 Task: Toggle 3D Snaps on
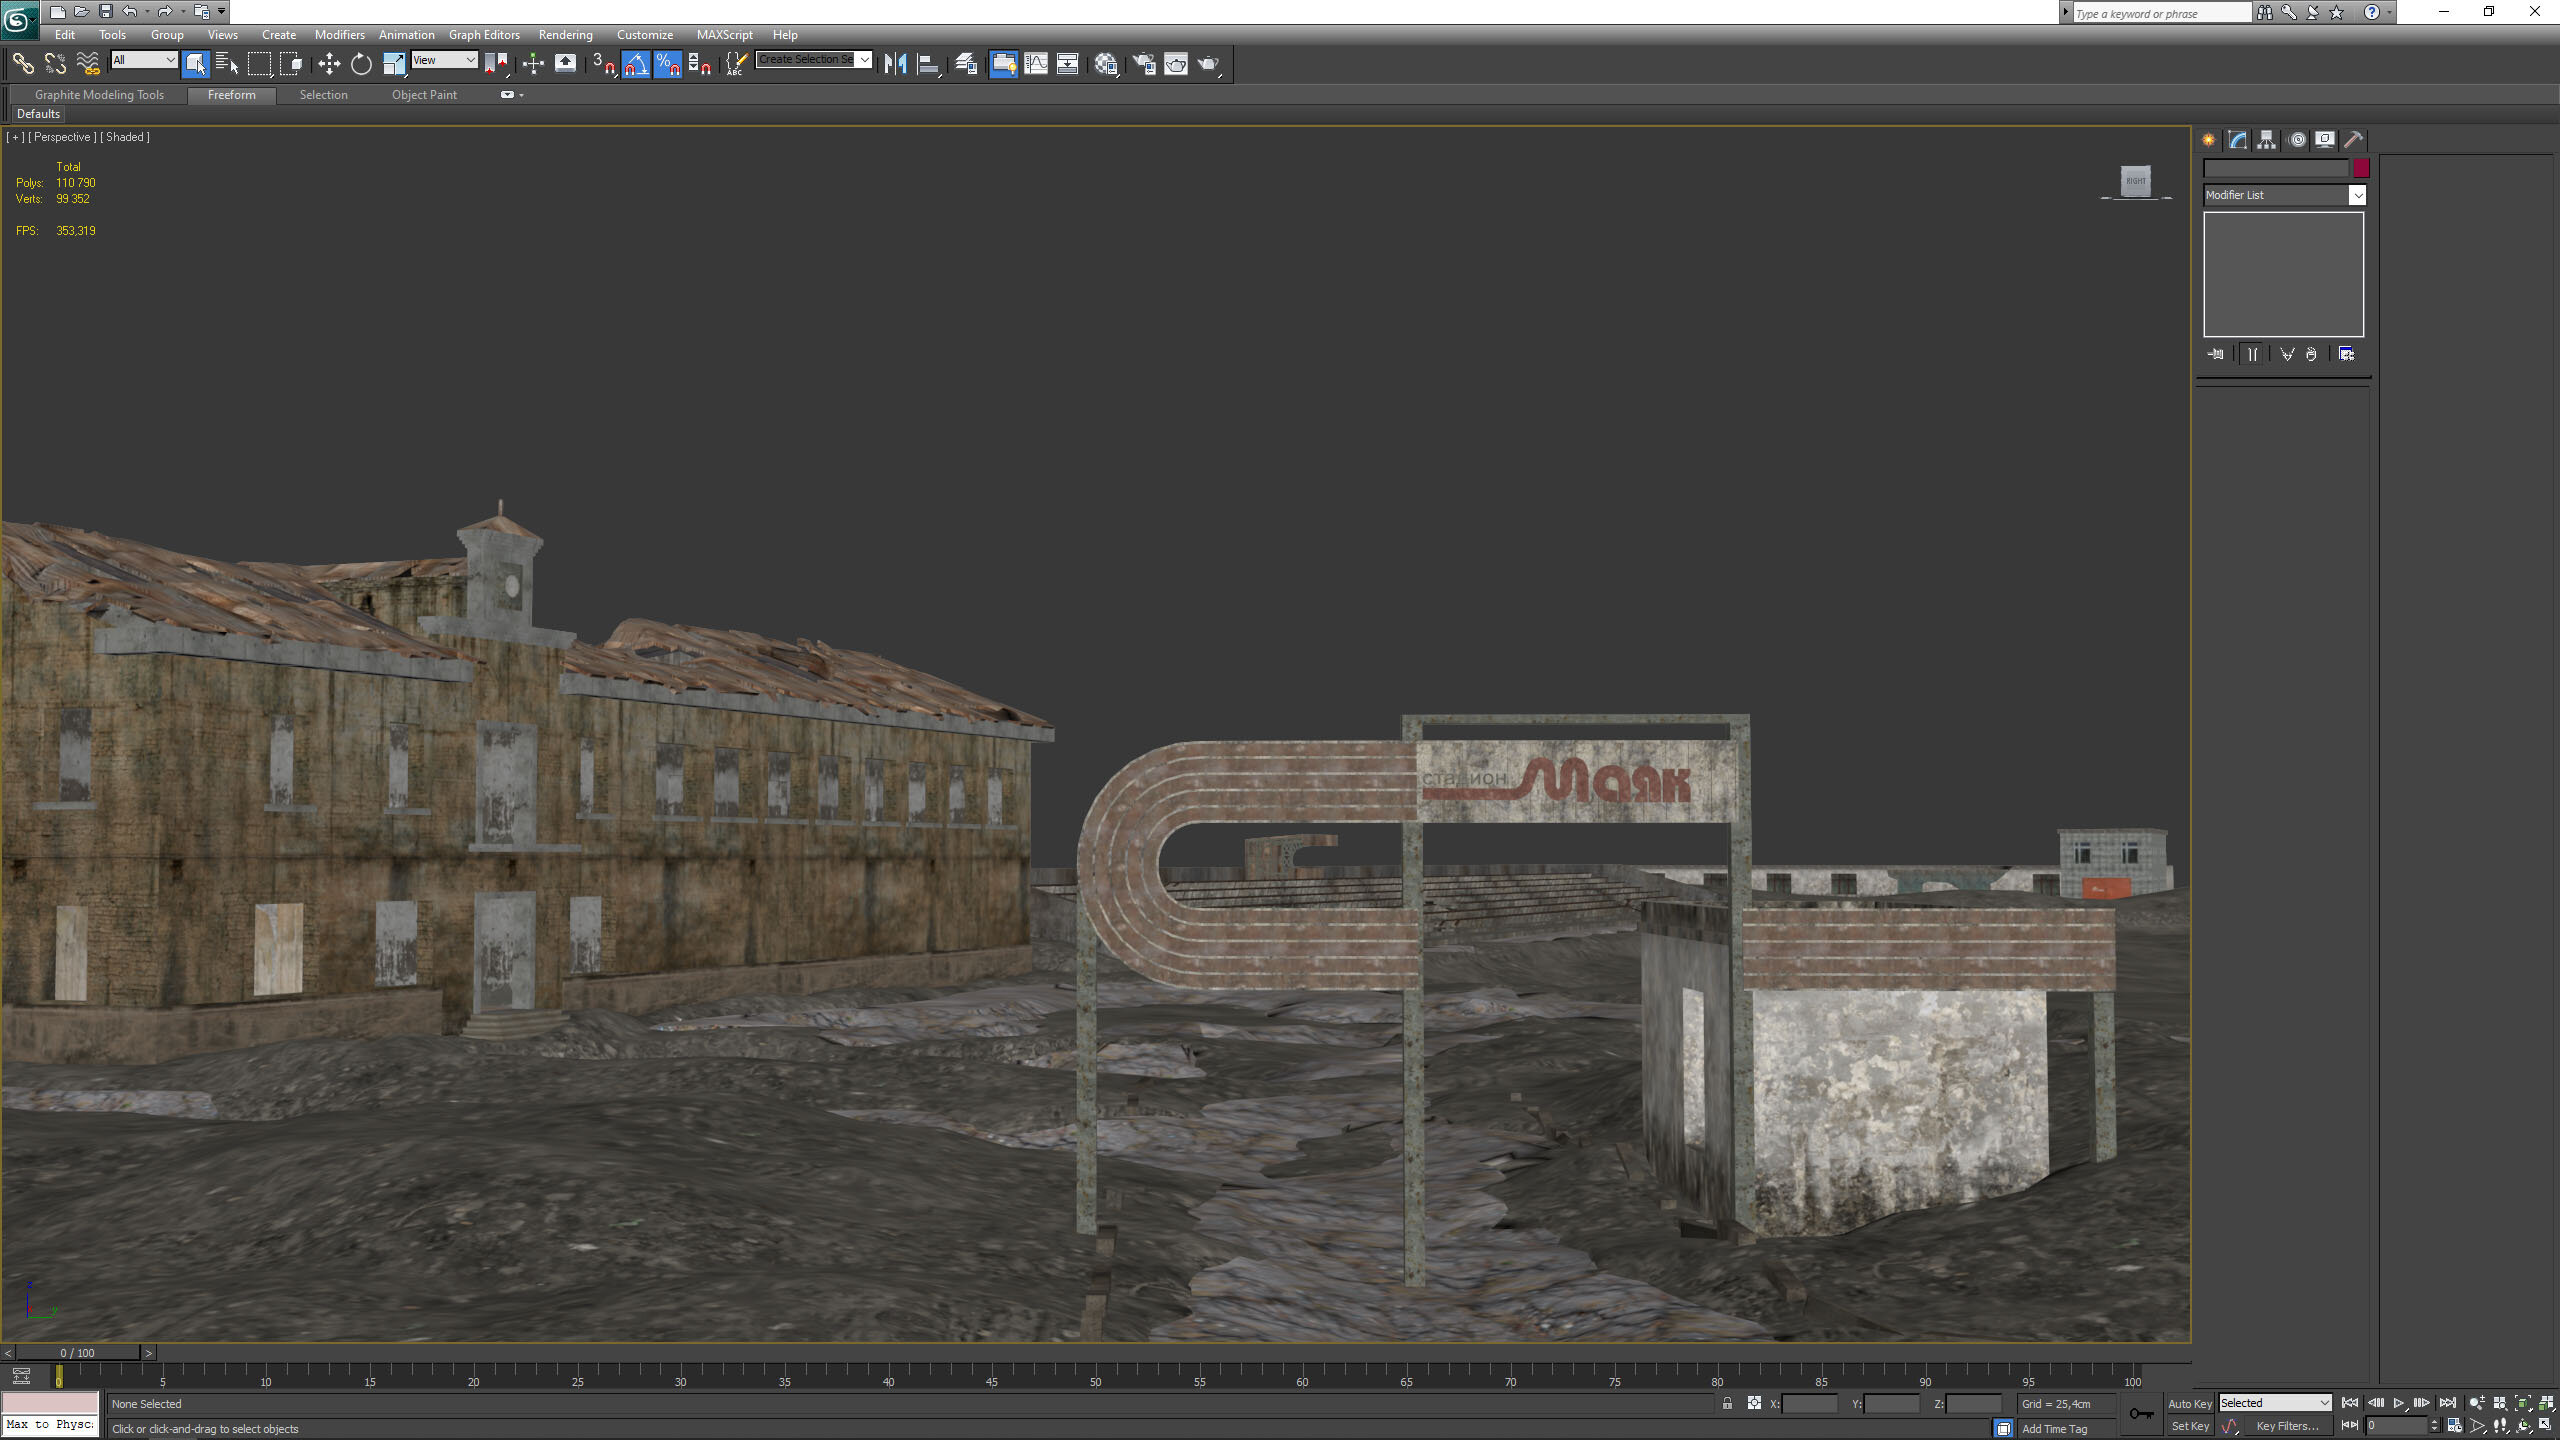click(603, 64)
